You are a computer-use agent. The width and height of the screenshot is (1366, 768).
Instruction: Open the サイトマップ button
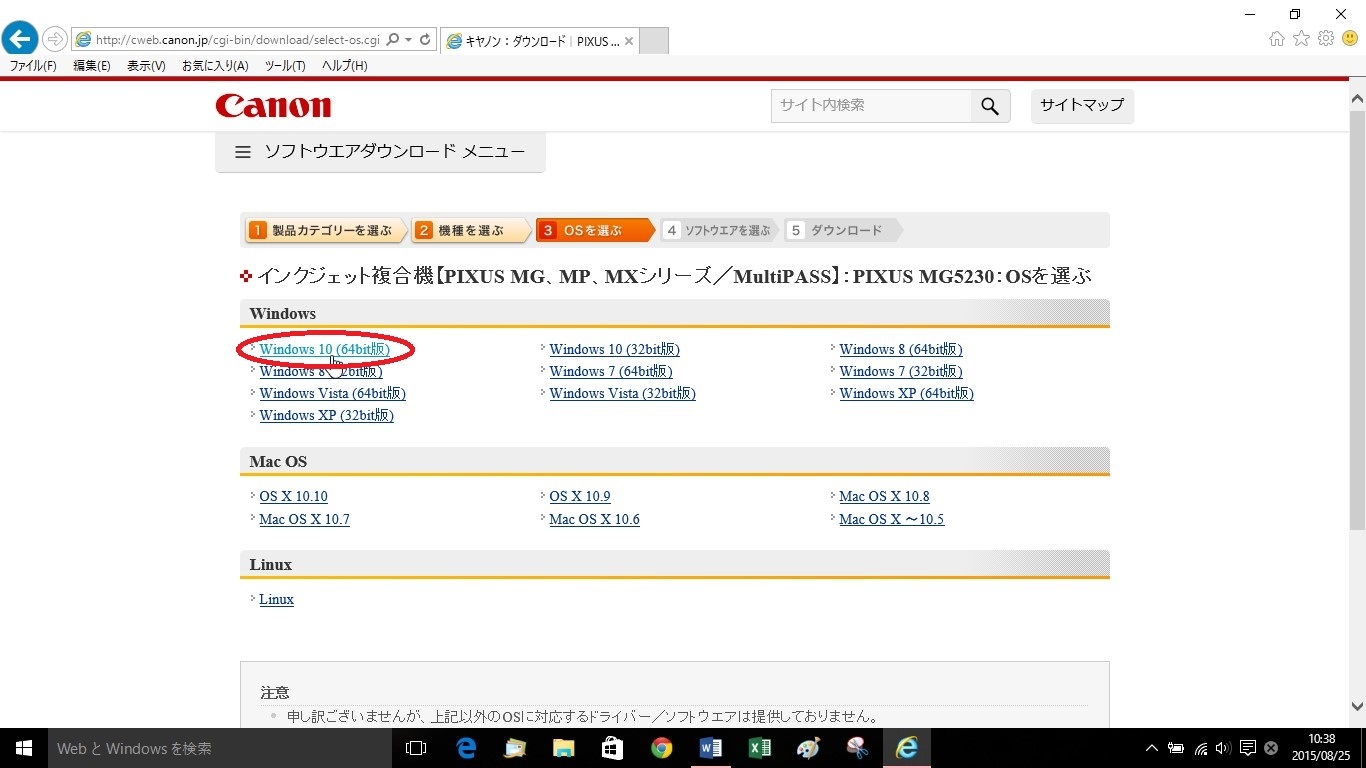pyautogui.click(x=1082, y=105)
